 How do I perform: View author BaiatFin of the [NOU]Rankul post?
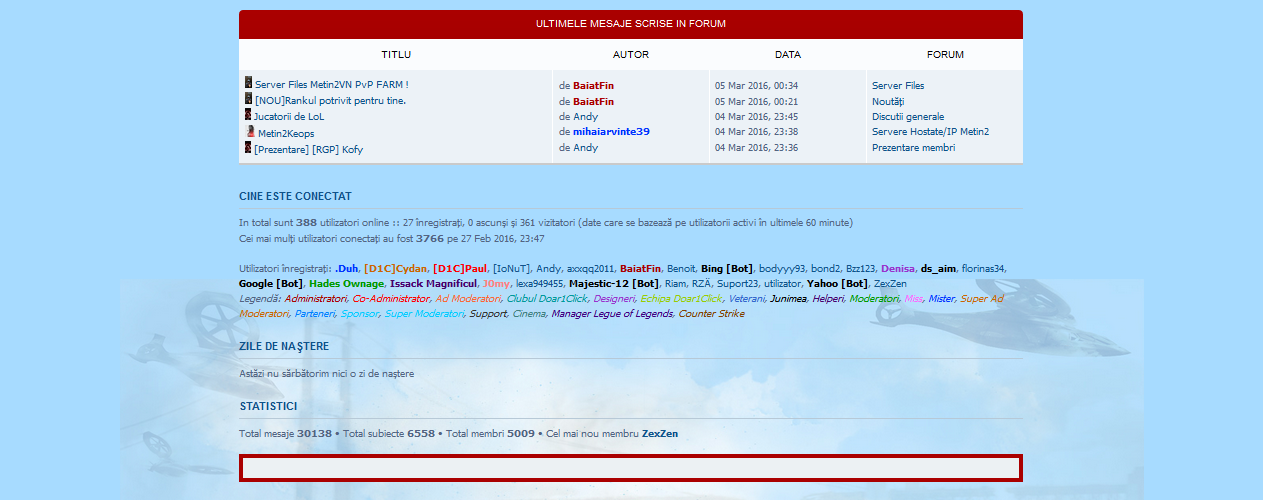click(x=593, y=101)
